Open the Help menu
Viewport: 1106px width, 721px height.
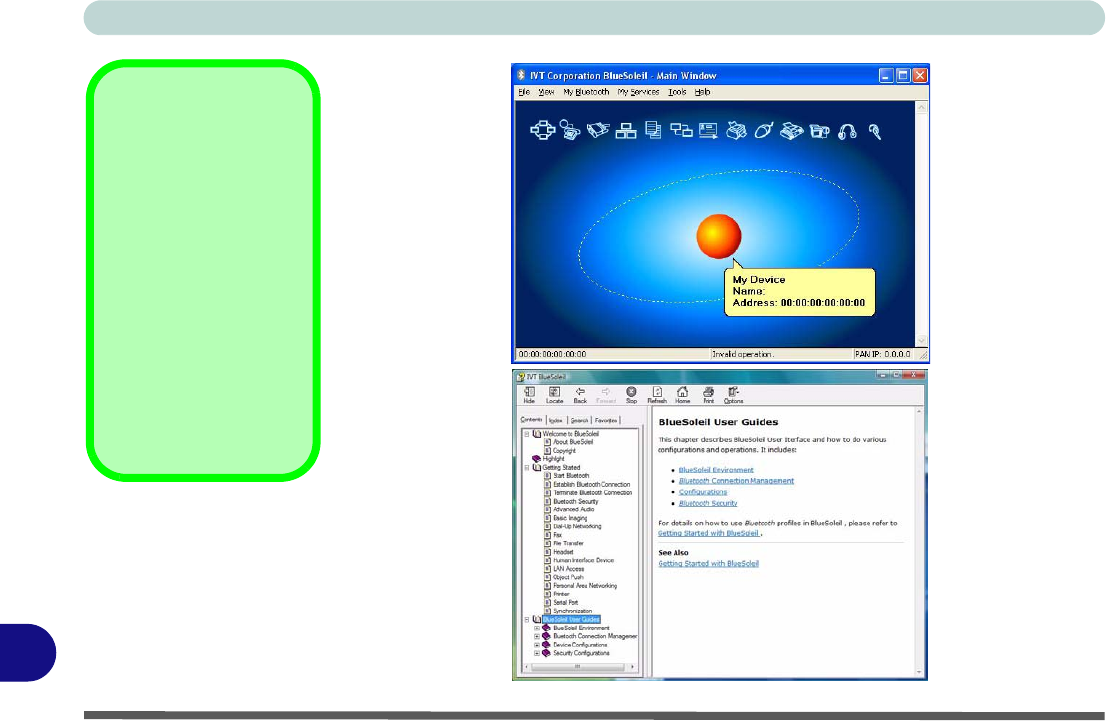[x=703, y=92]
